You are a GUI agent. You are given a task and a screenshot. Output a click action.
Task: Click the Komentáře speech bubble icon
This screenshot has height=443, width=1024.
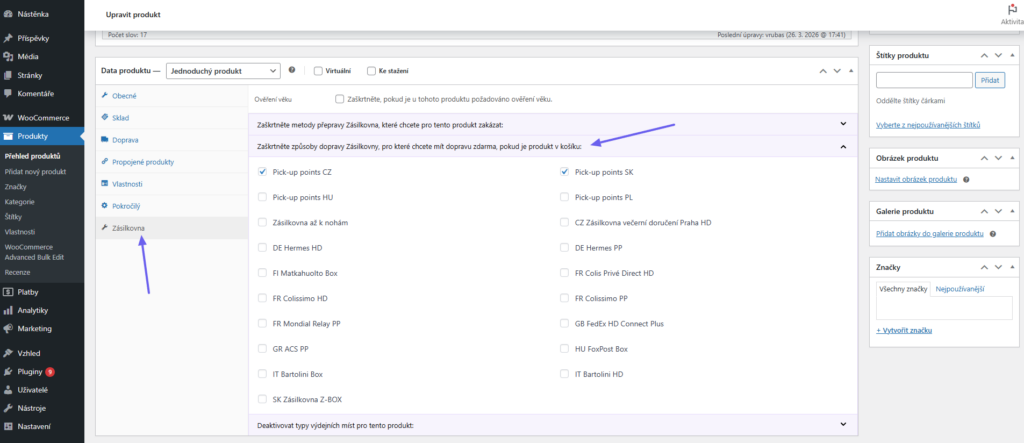coord(8,93)
